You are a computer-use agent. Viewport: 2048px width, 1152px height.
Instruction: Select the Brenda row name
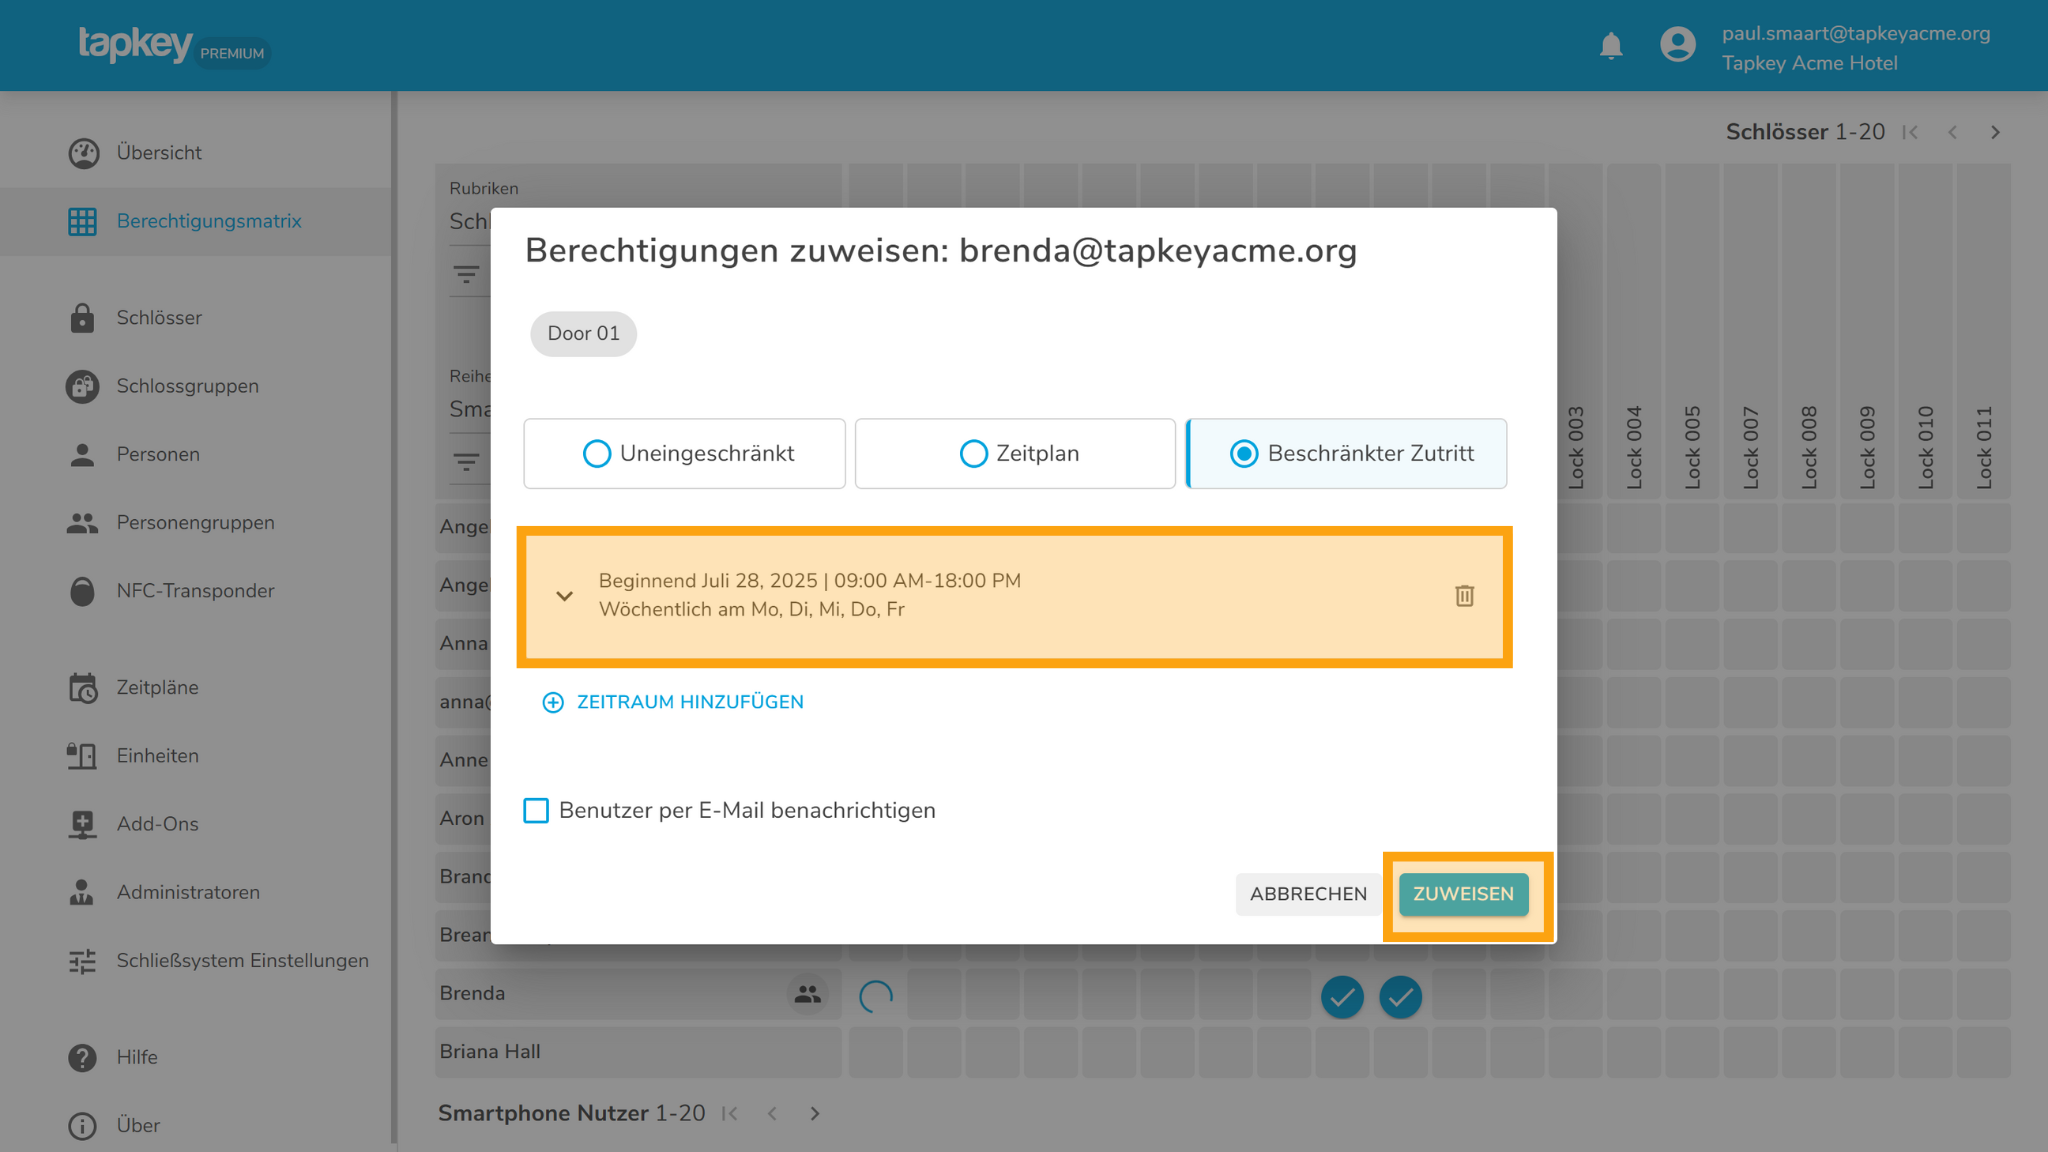point(472,994)
